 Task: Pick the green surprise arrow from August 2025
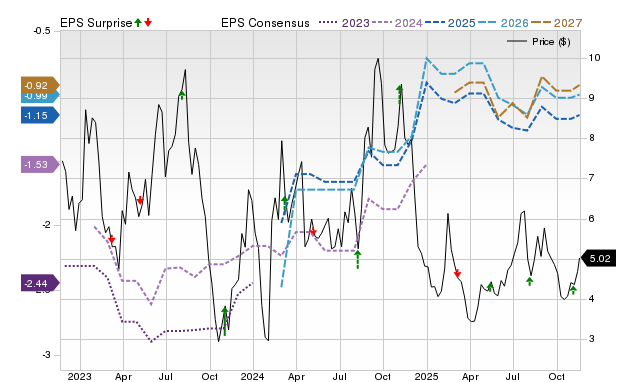pos(529,281)
